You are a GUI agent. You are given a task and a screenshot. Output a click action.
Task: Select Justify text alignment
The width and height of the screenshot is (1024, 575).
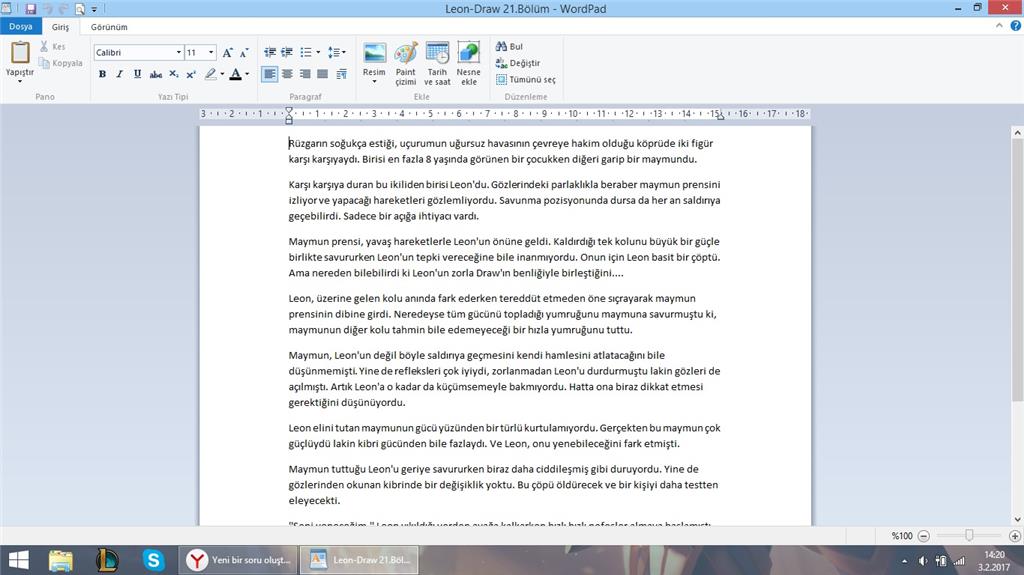coord(322,74)
